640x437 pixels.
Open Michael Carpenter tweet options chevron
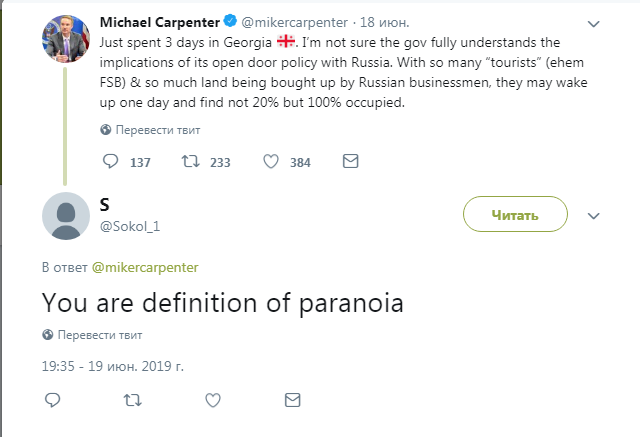[593, 23]
